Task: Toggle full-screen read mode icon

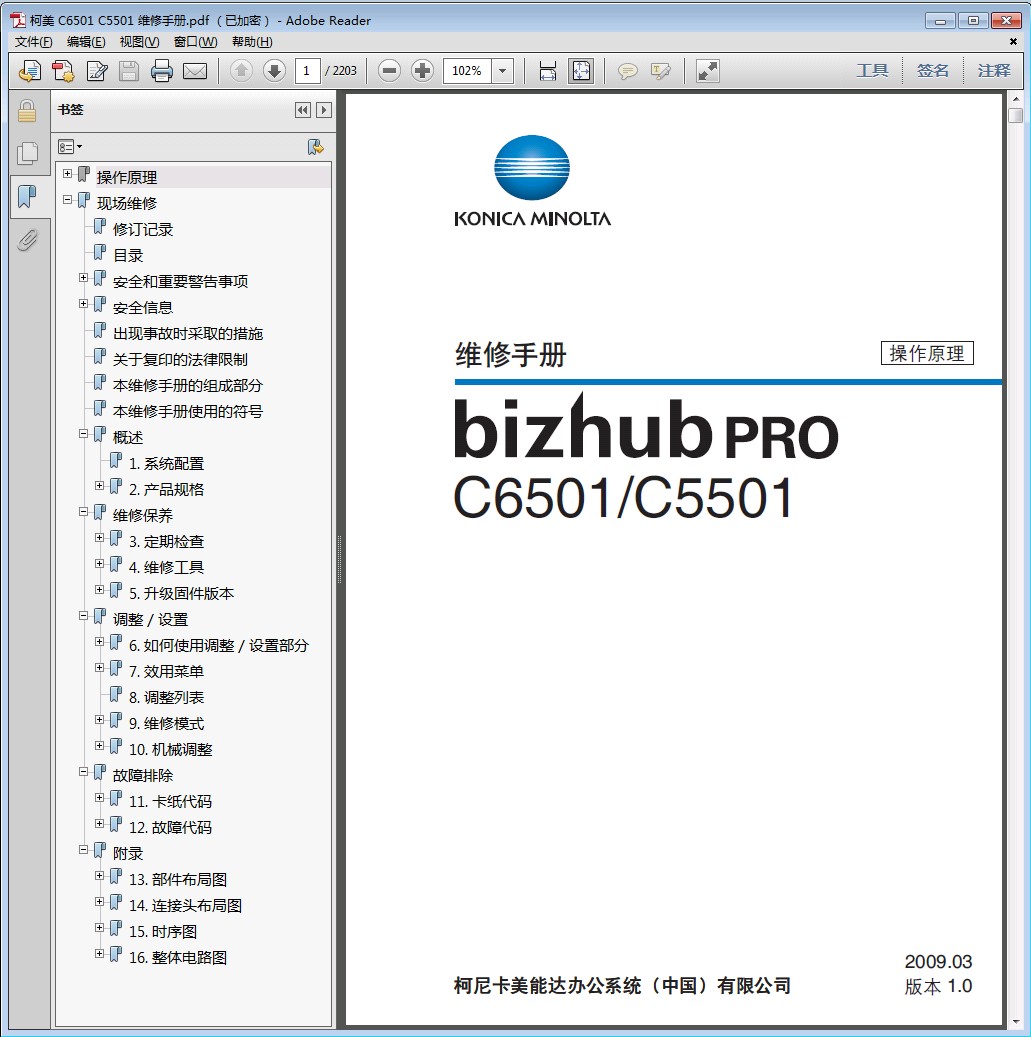Action: 708,71
